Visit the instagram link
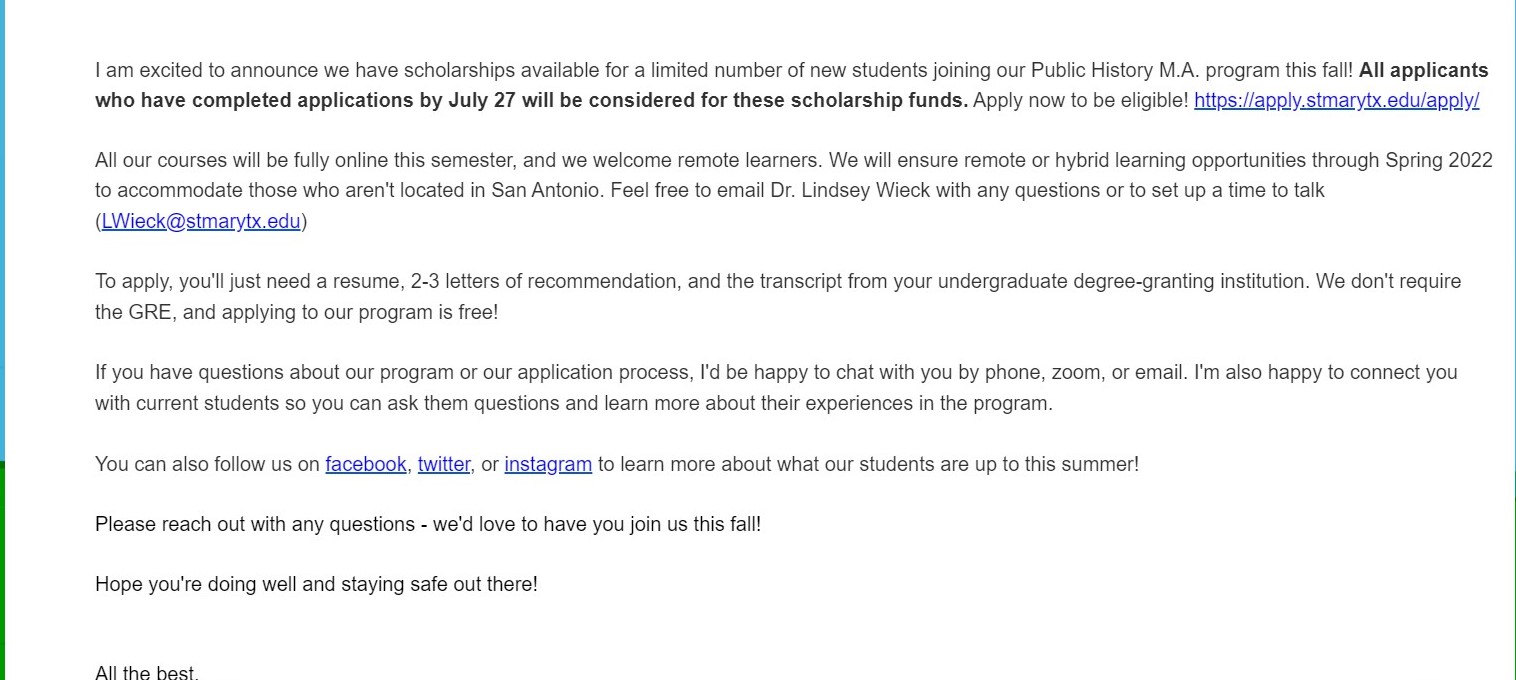This screenshot has width=1516, height=680. 547,464
